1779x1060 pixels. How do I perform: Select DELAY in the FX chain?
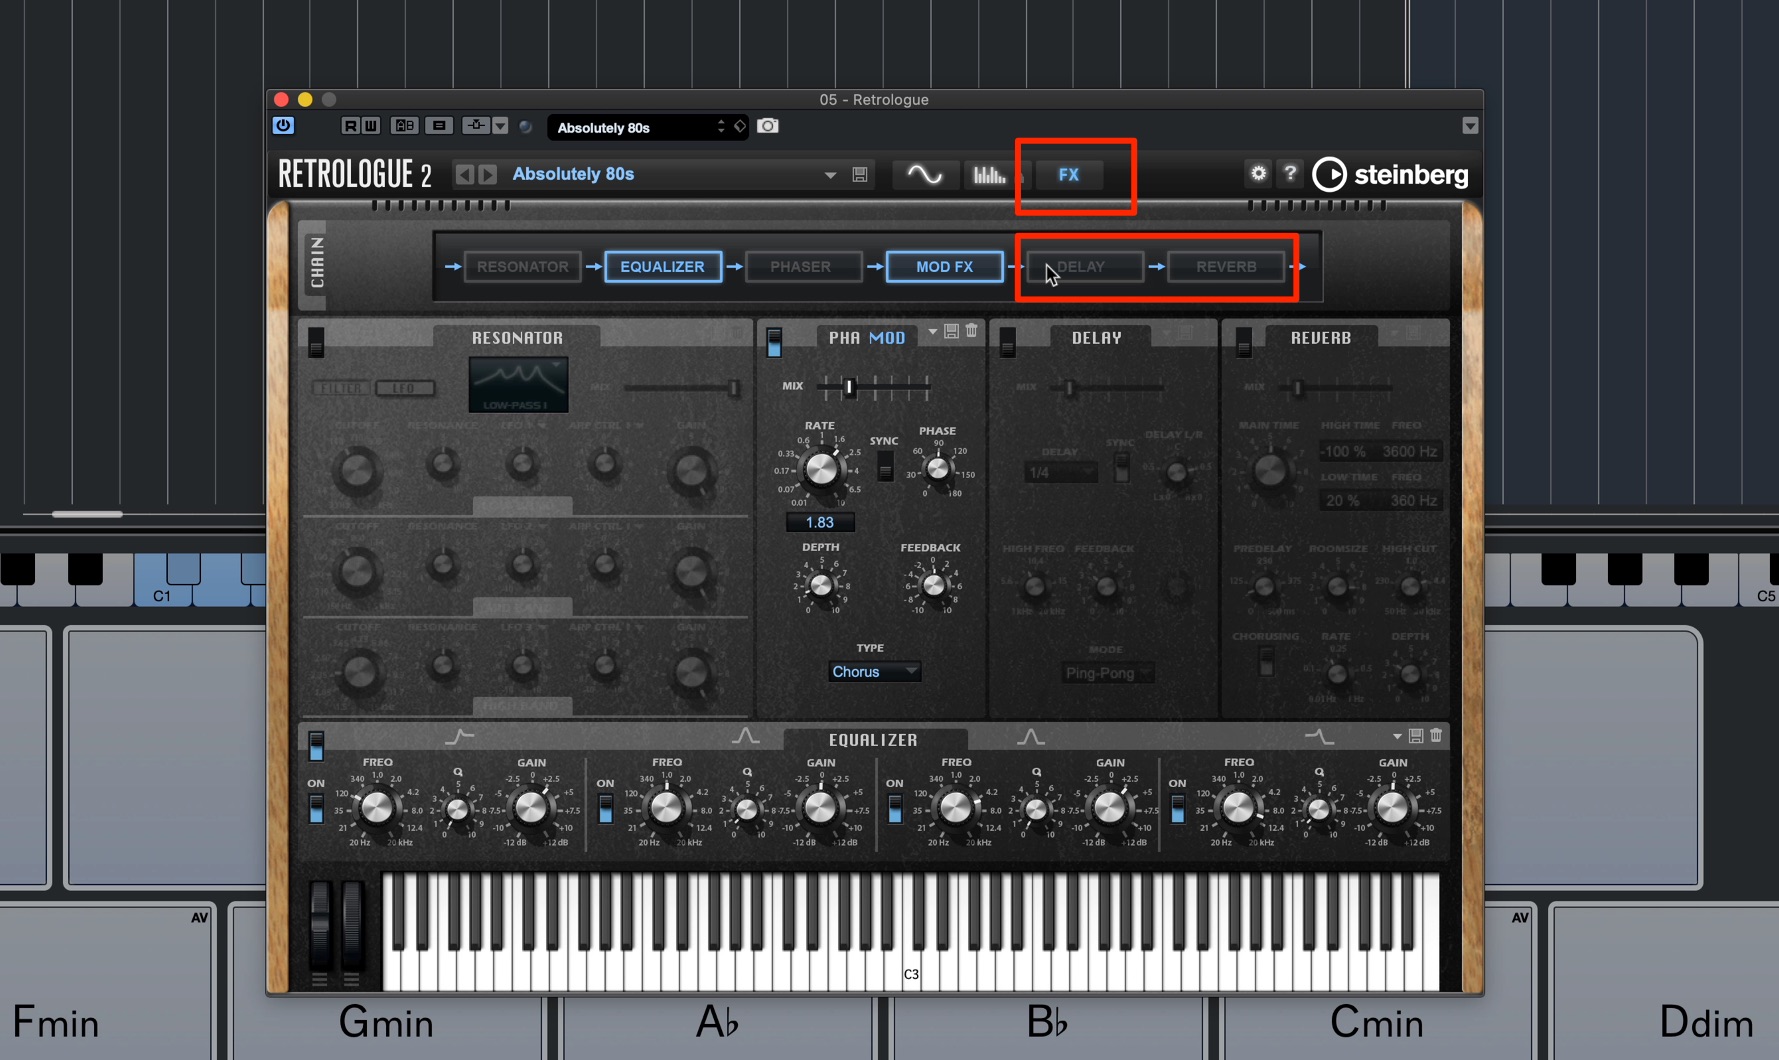[1084, 267]
